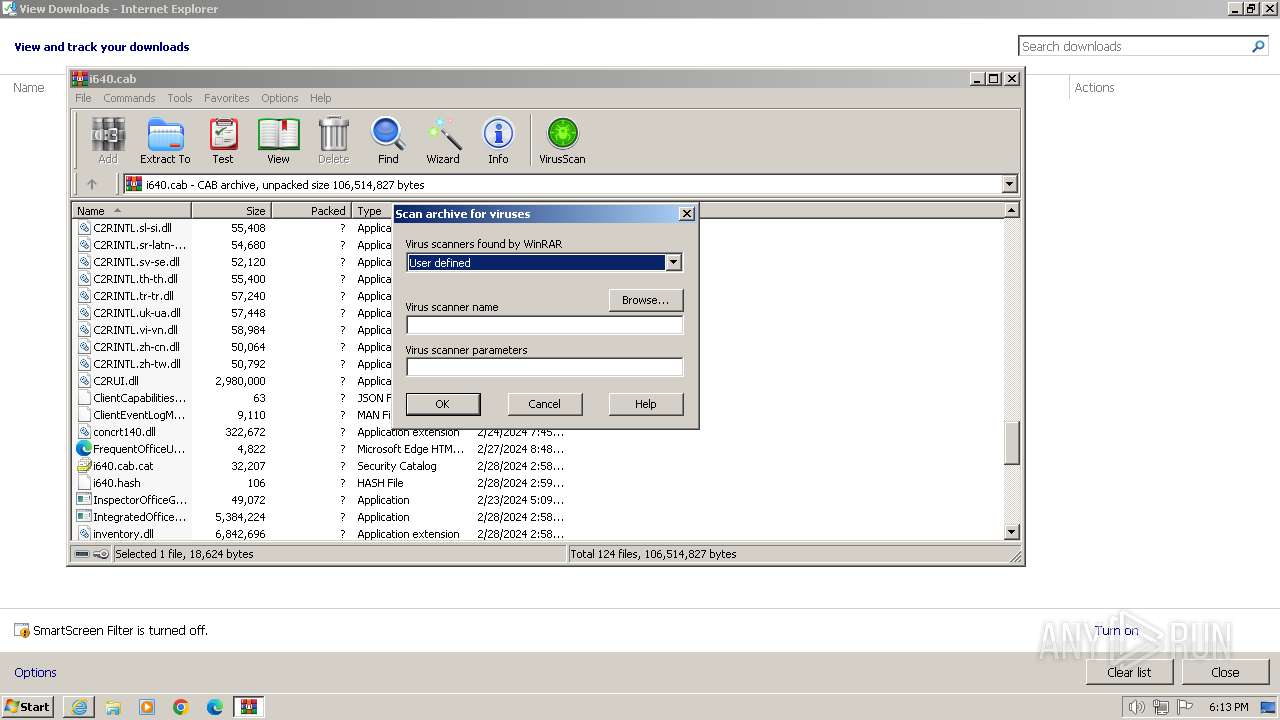Click the View file toolbar icon
This screenshot has height=720, width=1280.
278,140
